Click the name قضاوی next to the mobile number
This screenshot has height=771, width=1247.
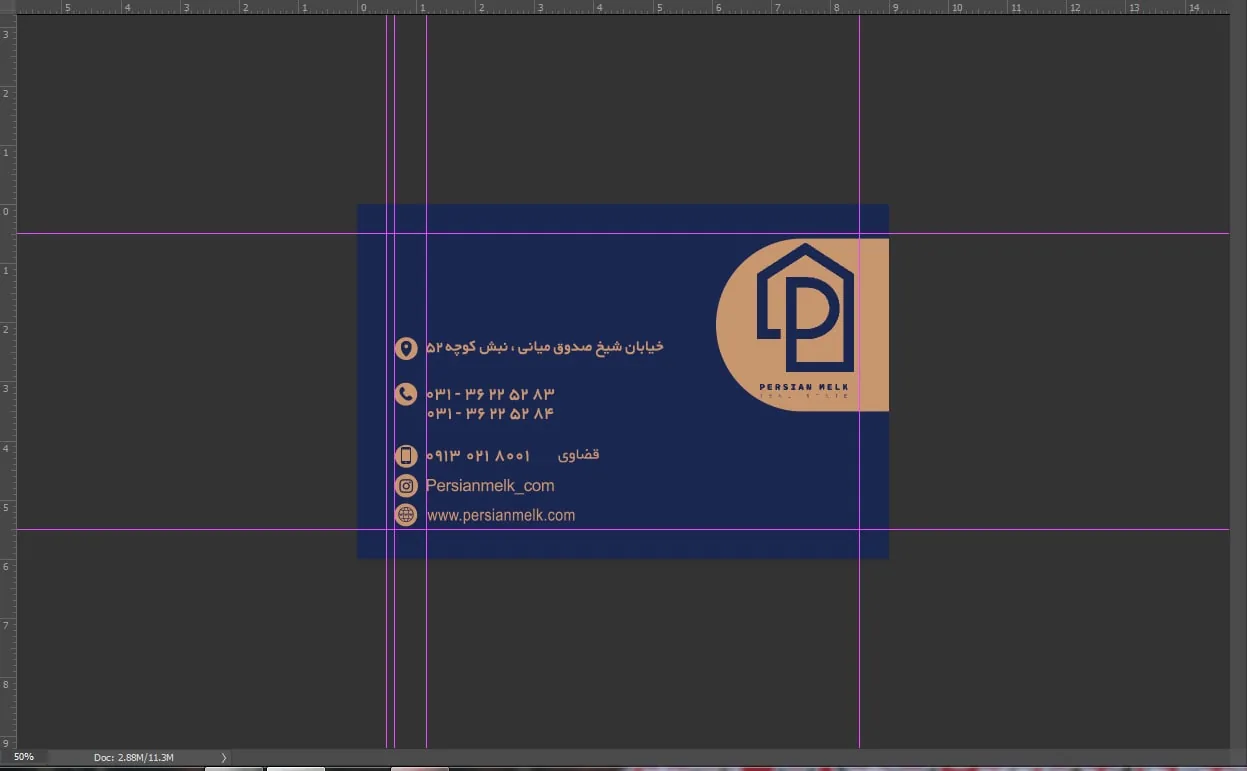(x=578, y=455)
